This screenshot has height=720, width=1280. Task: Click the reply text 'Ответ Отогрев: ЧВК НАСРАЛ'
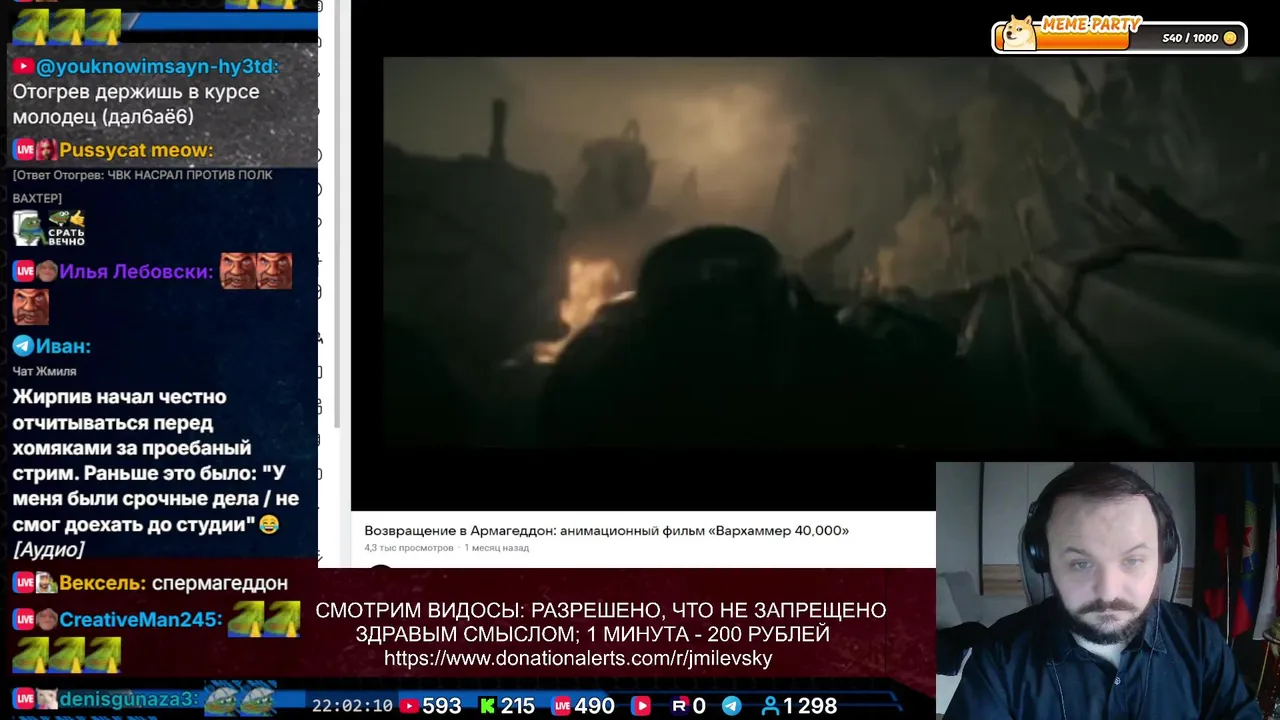(142, 186)
